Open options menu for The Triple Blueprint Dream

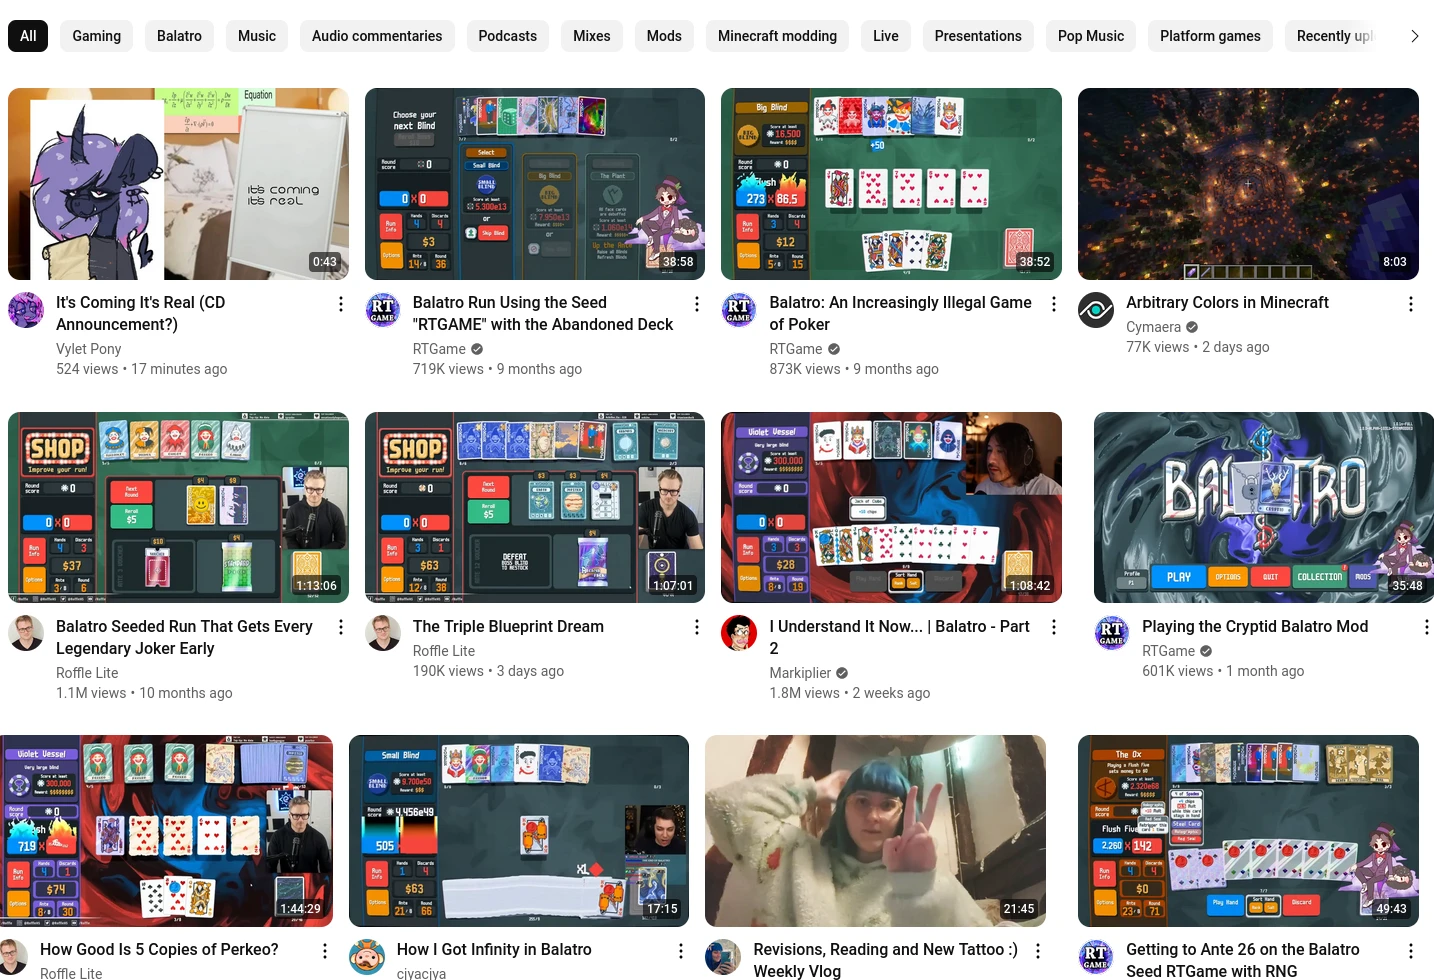(697, 627)
